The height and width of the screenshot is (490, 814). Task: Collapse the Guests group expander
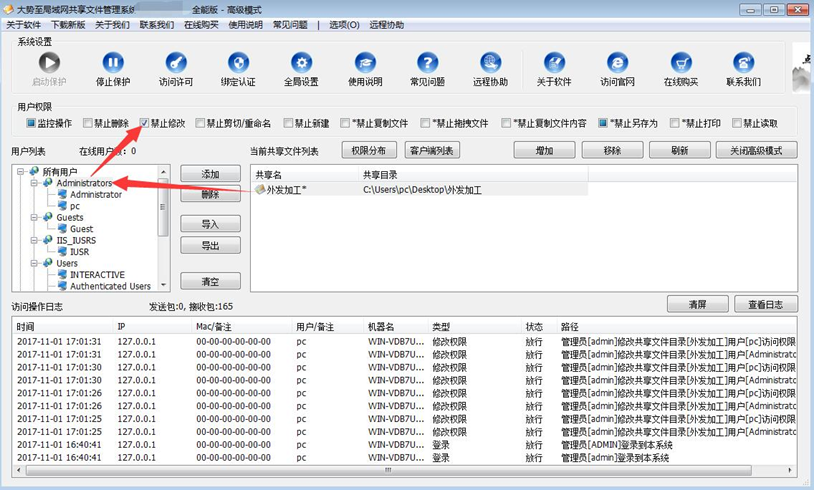[34, 217]
